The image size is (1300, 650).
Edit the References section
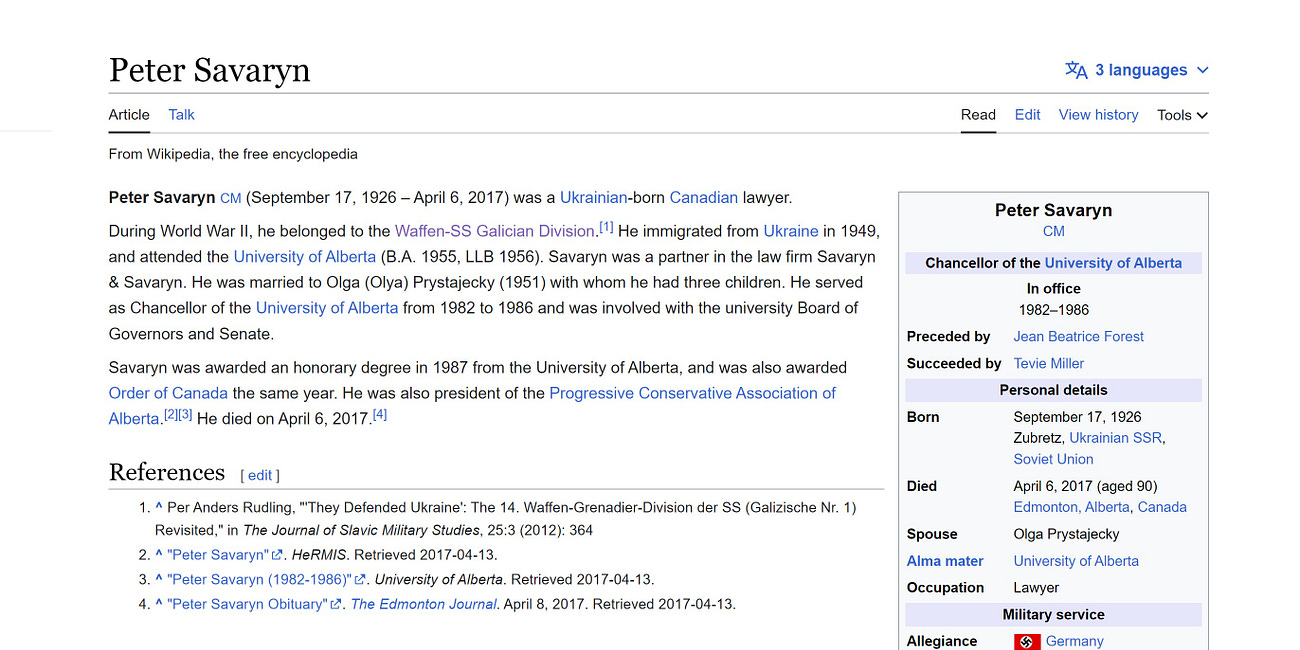click(x=260, y=475)
